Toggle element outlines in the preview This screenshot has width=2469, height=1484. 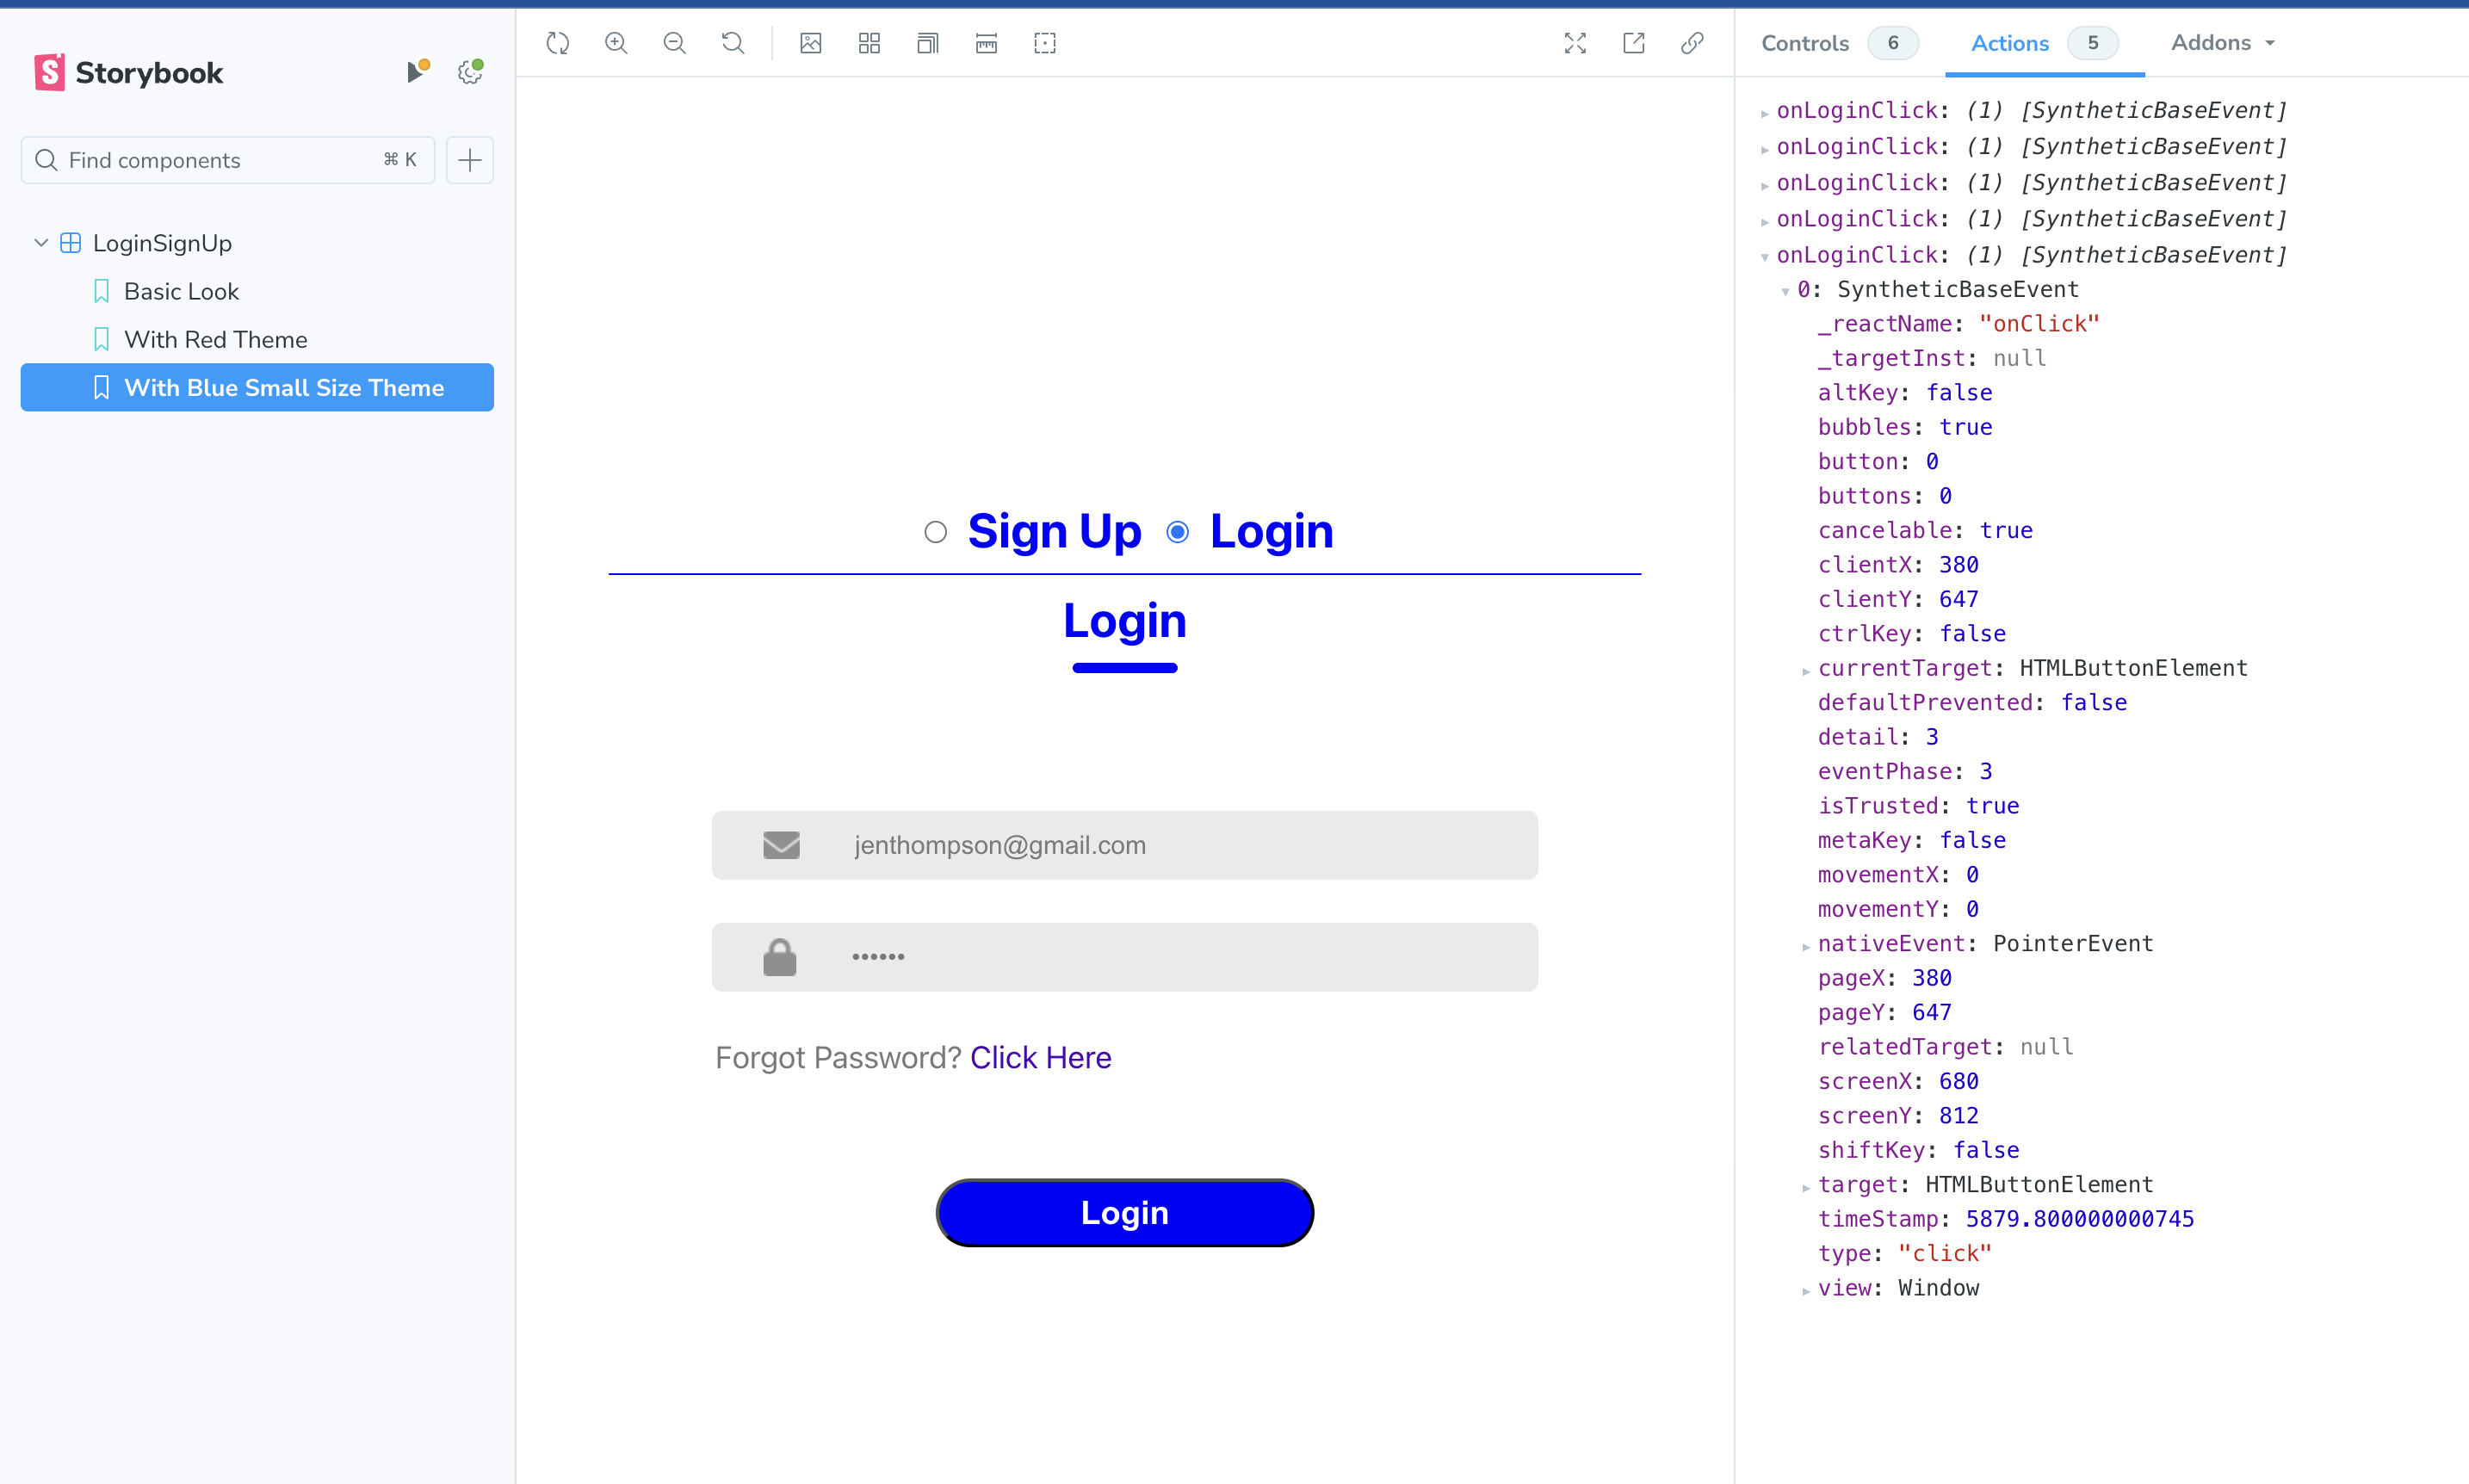pos(1045,43)
